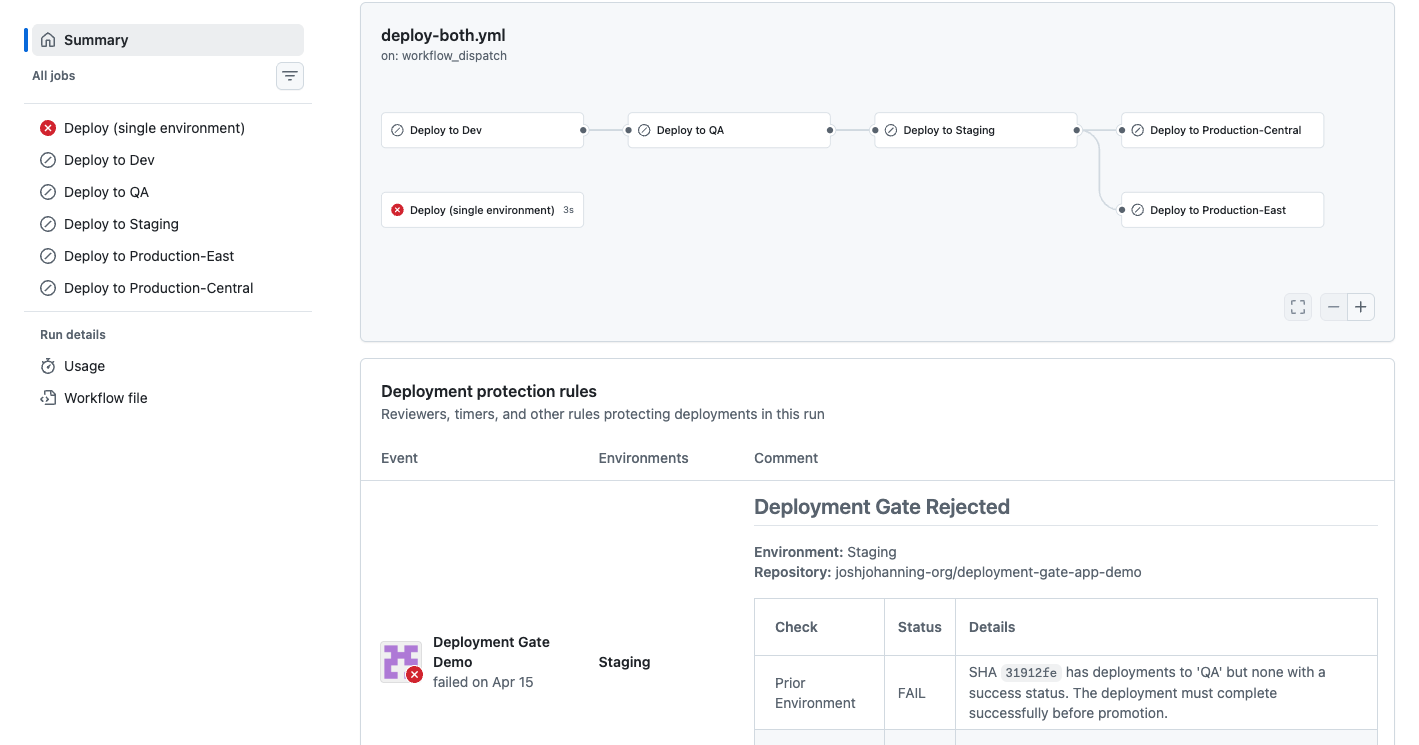Click the Deployment Gate Demo app name
Screen dimensions: 1419x745
pyautogui.click(x=491, y=652)
